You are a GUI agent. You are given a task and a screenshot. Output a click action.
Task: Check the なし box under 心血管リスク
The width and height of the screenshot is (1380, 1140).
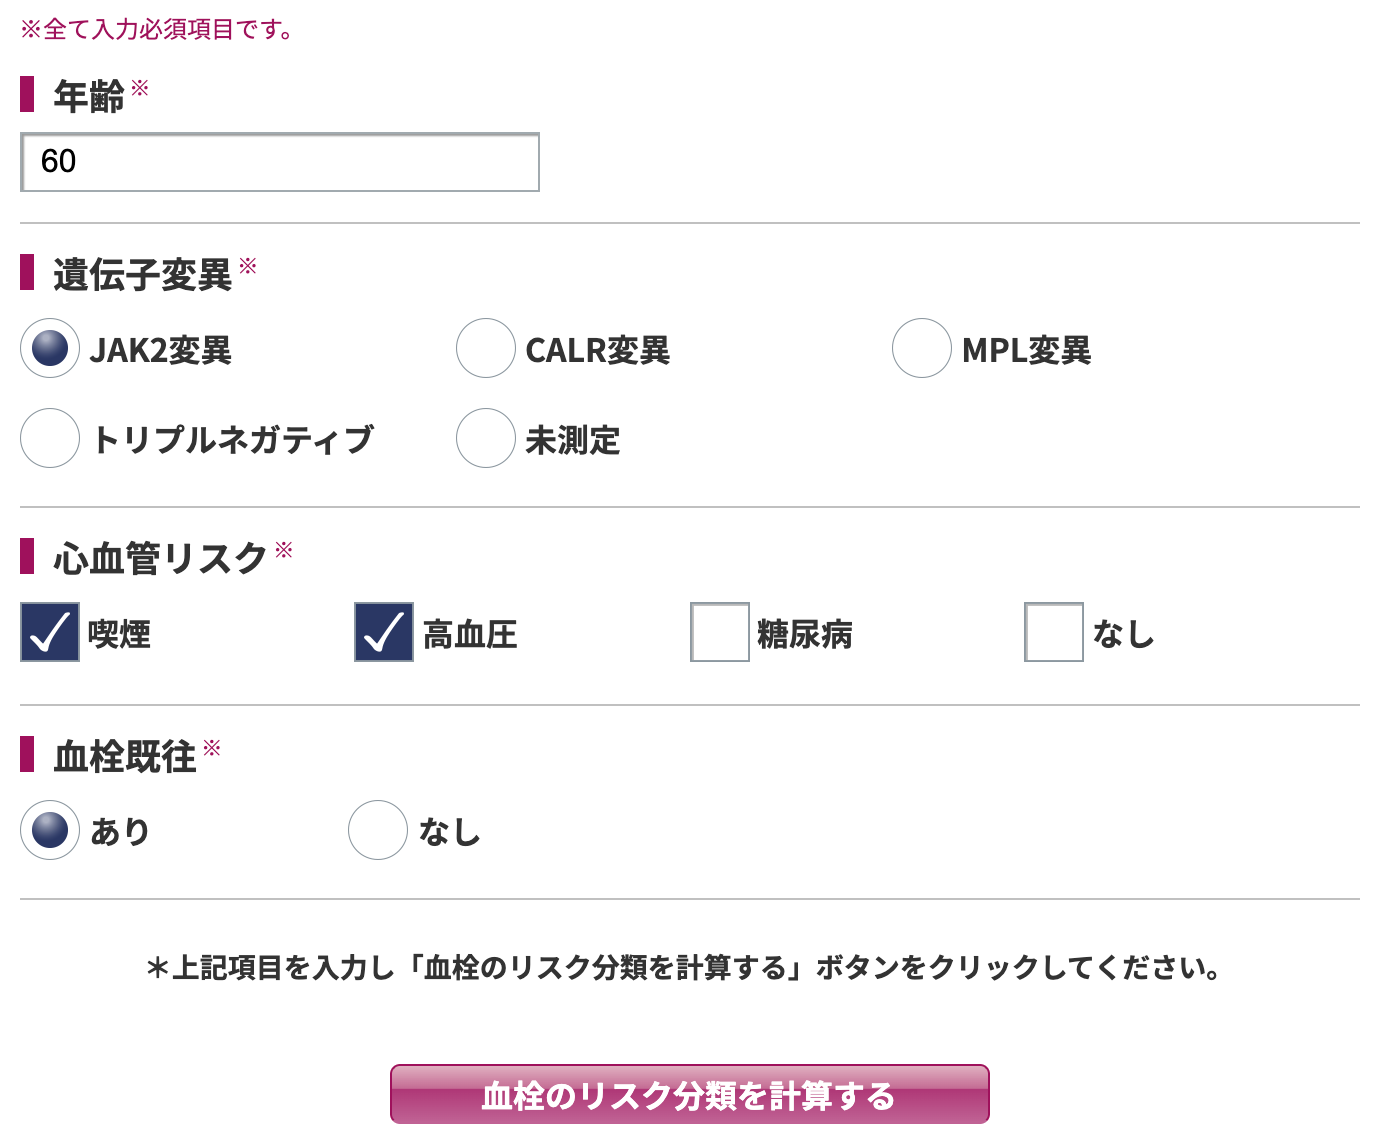pyautogui.click(x=1054, y=632)
